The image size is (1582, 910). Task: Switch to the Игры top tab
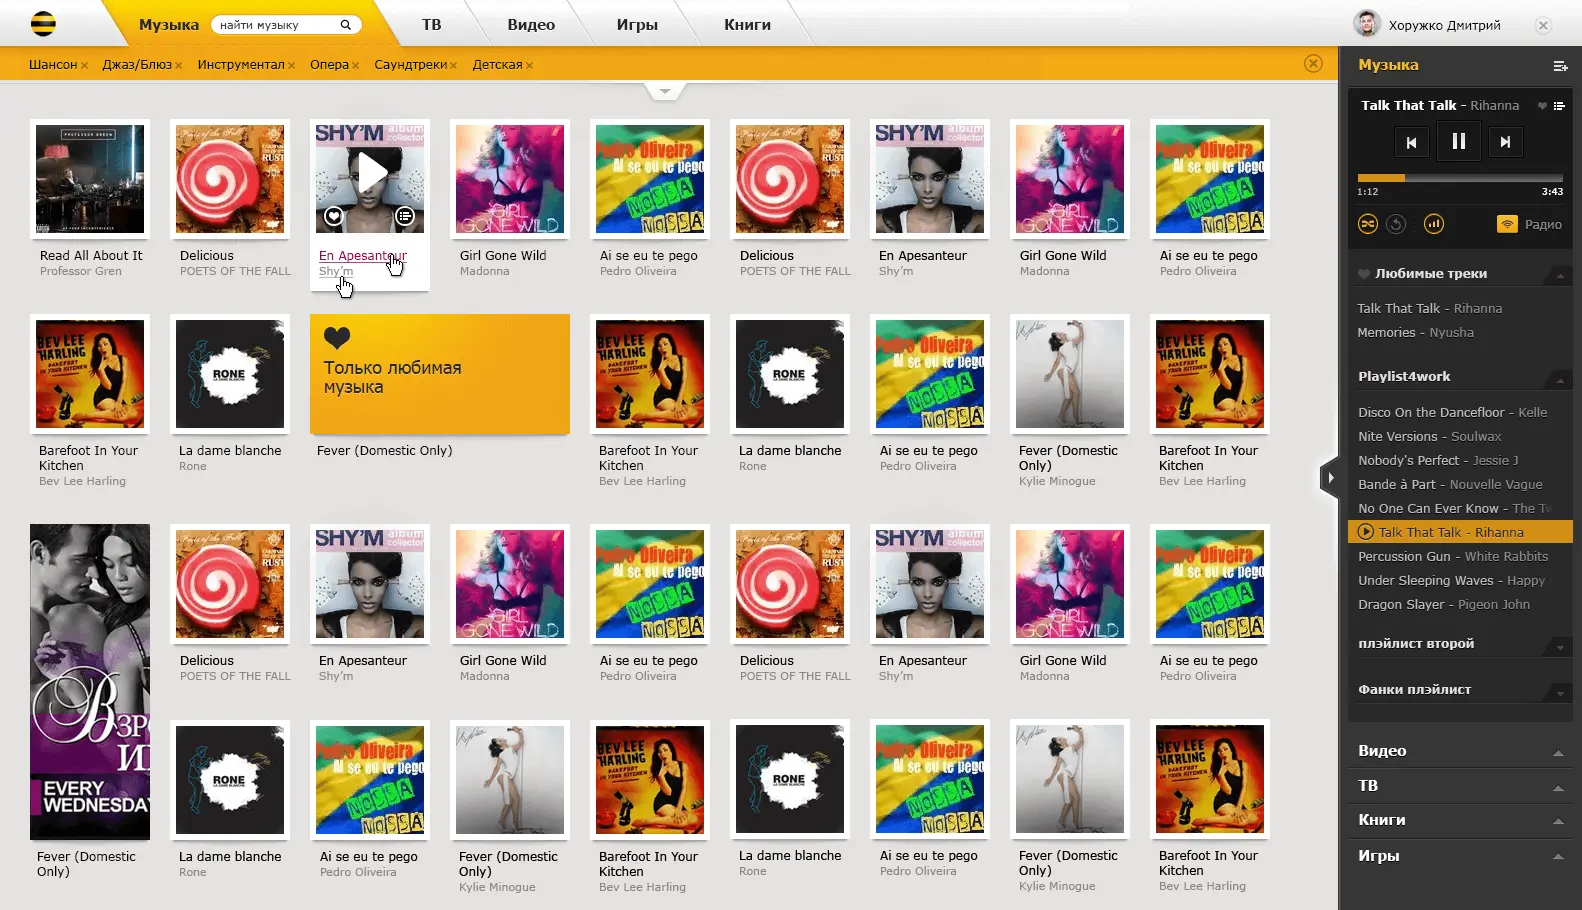pyautogui.click(x=637, y=24)
